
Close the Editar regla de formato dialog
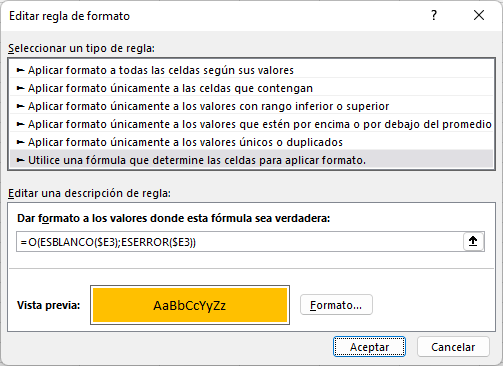tap(479, 15)
